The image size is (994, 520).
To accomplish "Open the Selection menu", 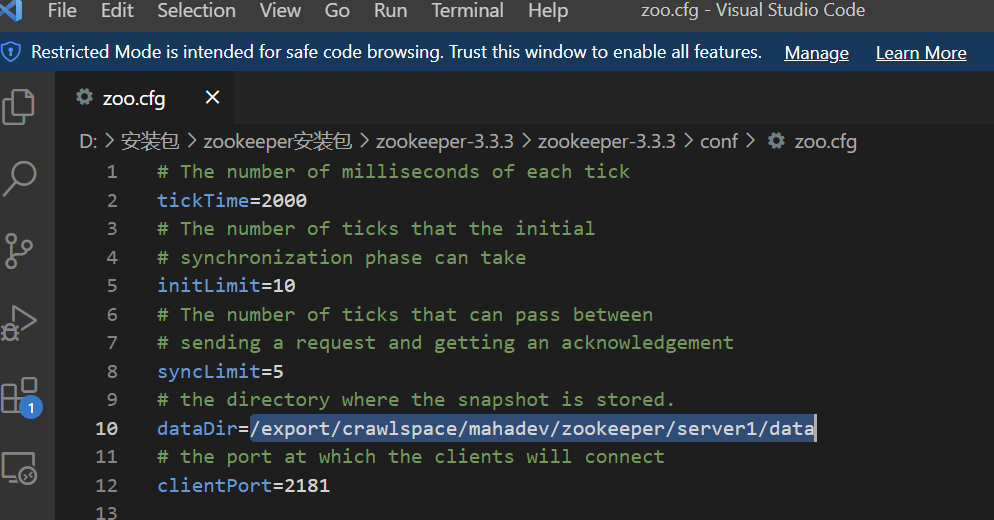I will tap(197, 10).
